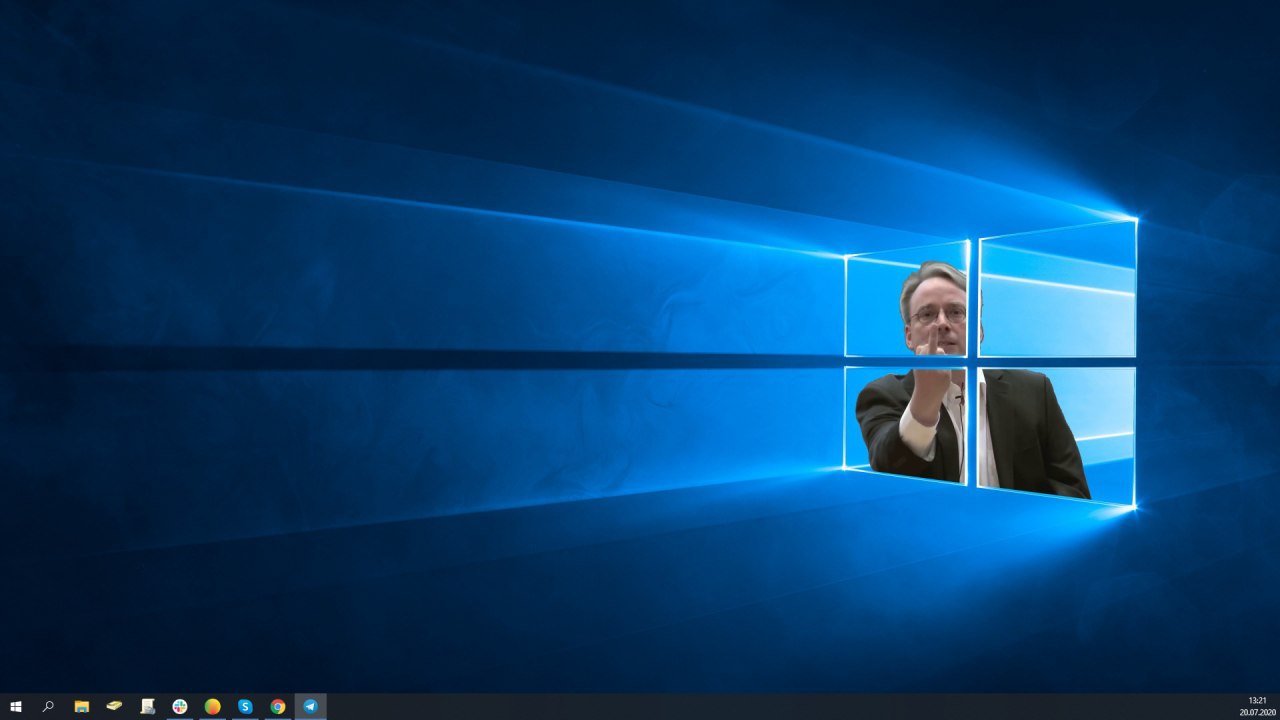1280x720 pixels.
Task: Open the scroll document icon on taskbar
Action: coord(148,706)
